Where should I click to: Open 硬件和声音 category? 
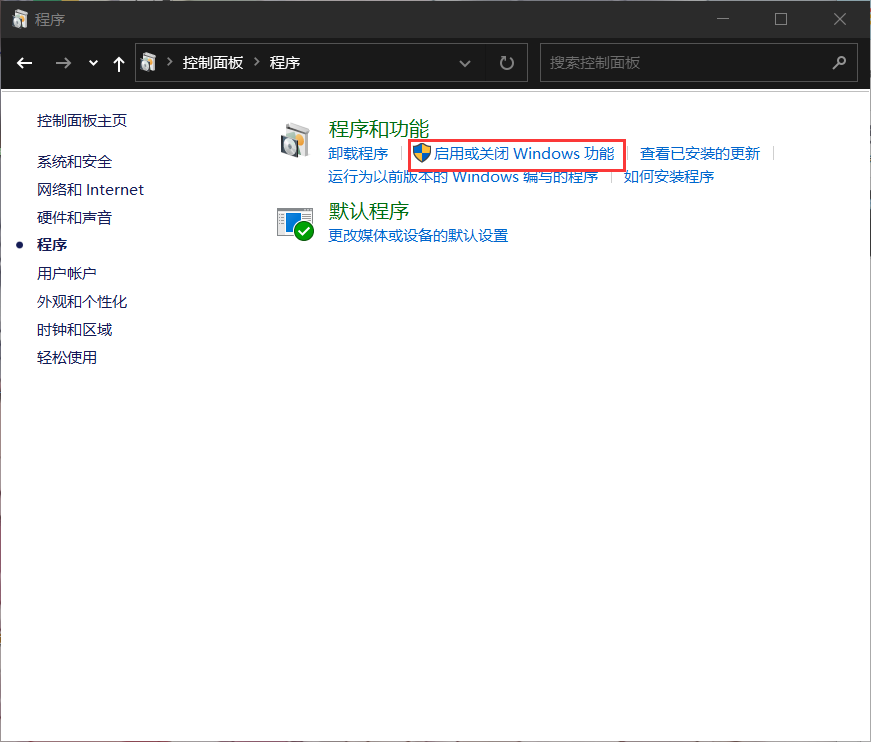click(74, 218)
